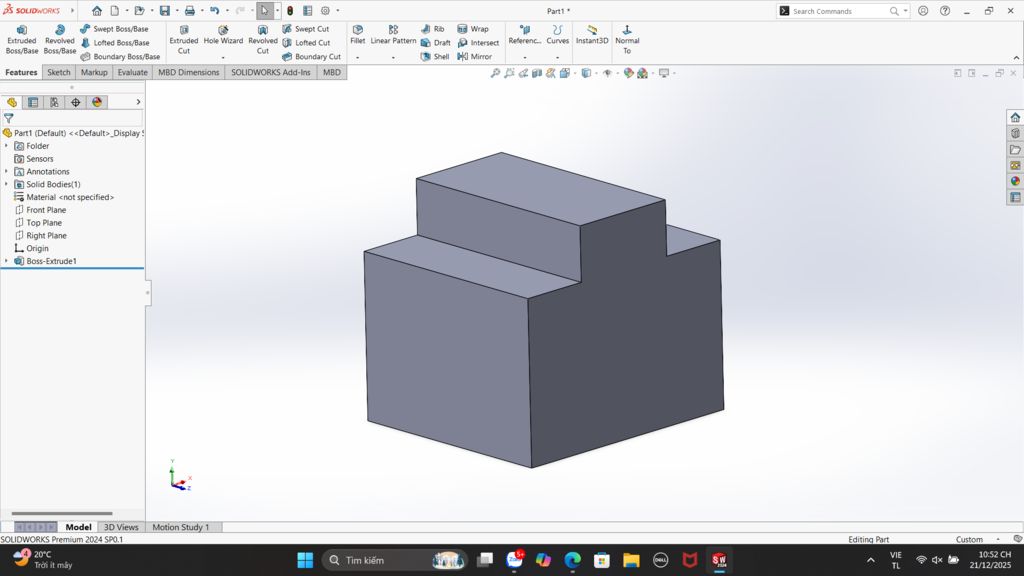Viewport: 1024px width, 576px height.
Task: Select the Draft feature
Action: (436, 42)
